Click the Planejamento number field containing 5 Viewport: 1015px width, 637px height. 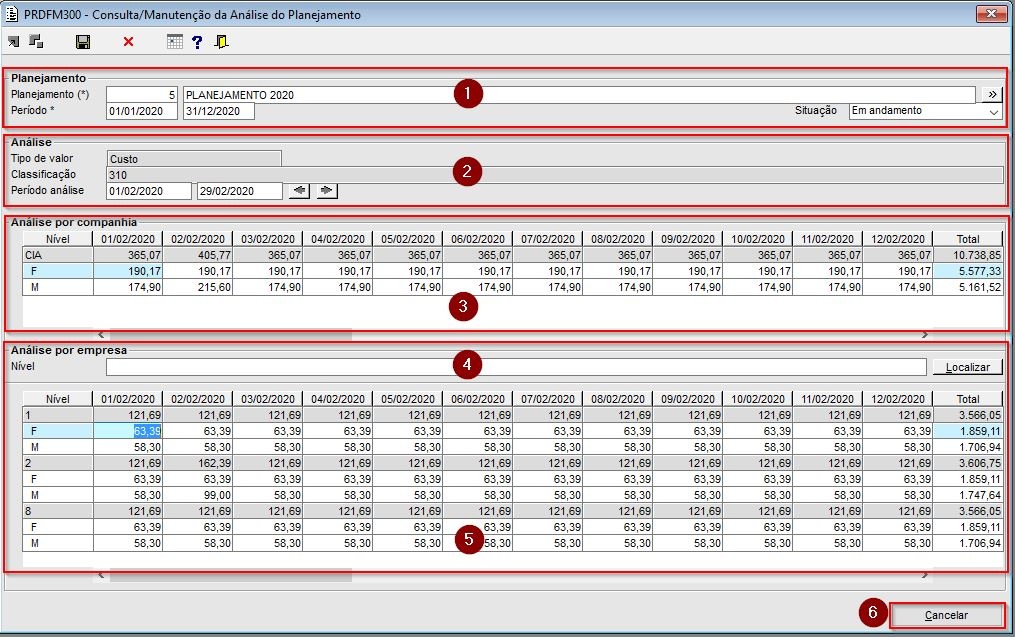click(x=142, y=94)
